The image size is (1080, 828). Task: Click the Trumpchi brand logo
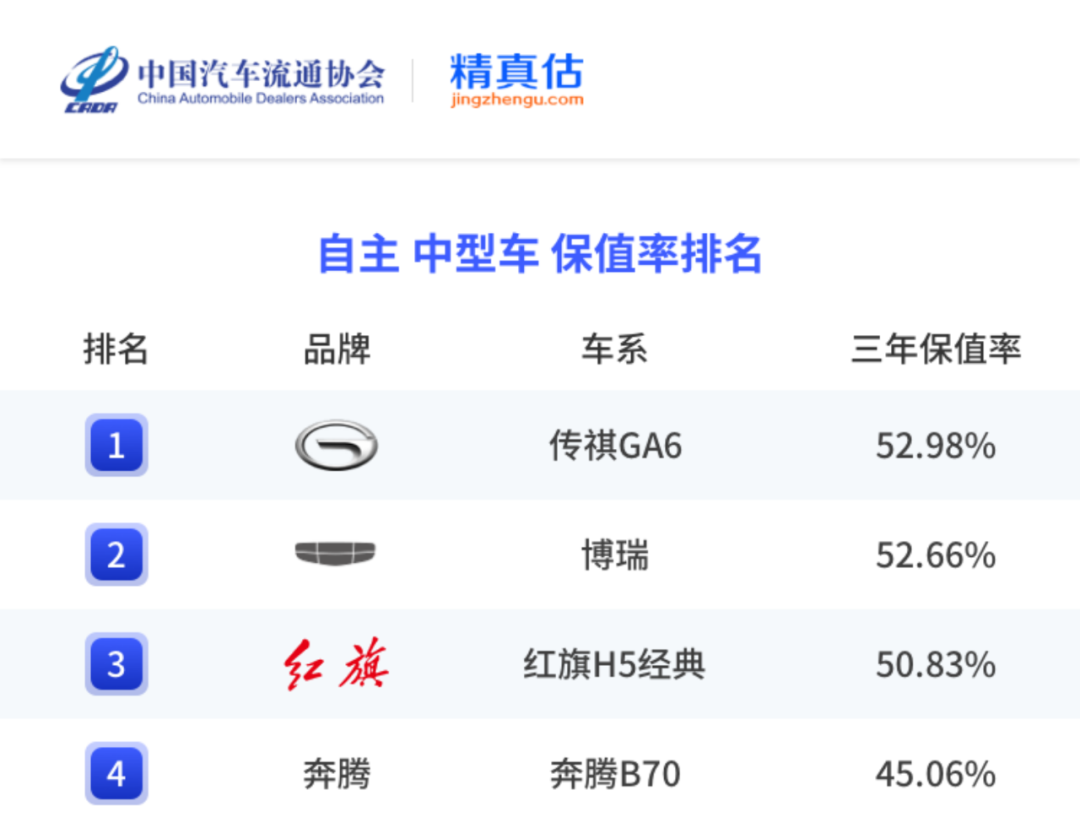coord(336,445)
